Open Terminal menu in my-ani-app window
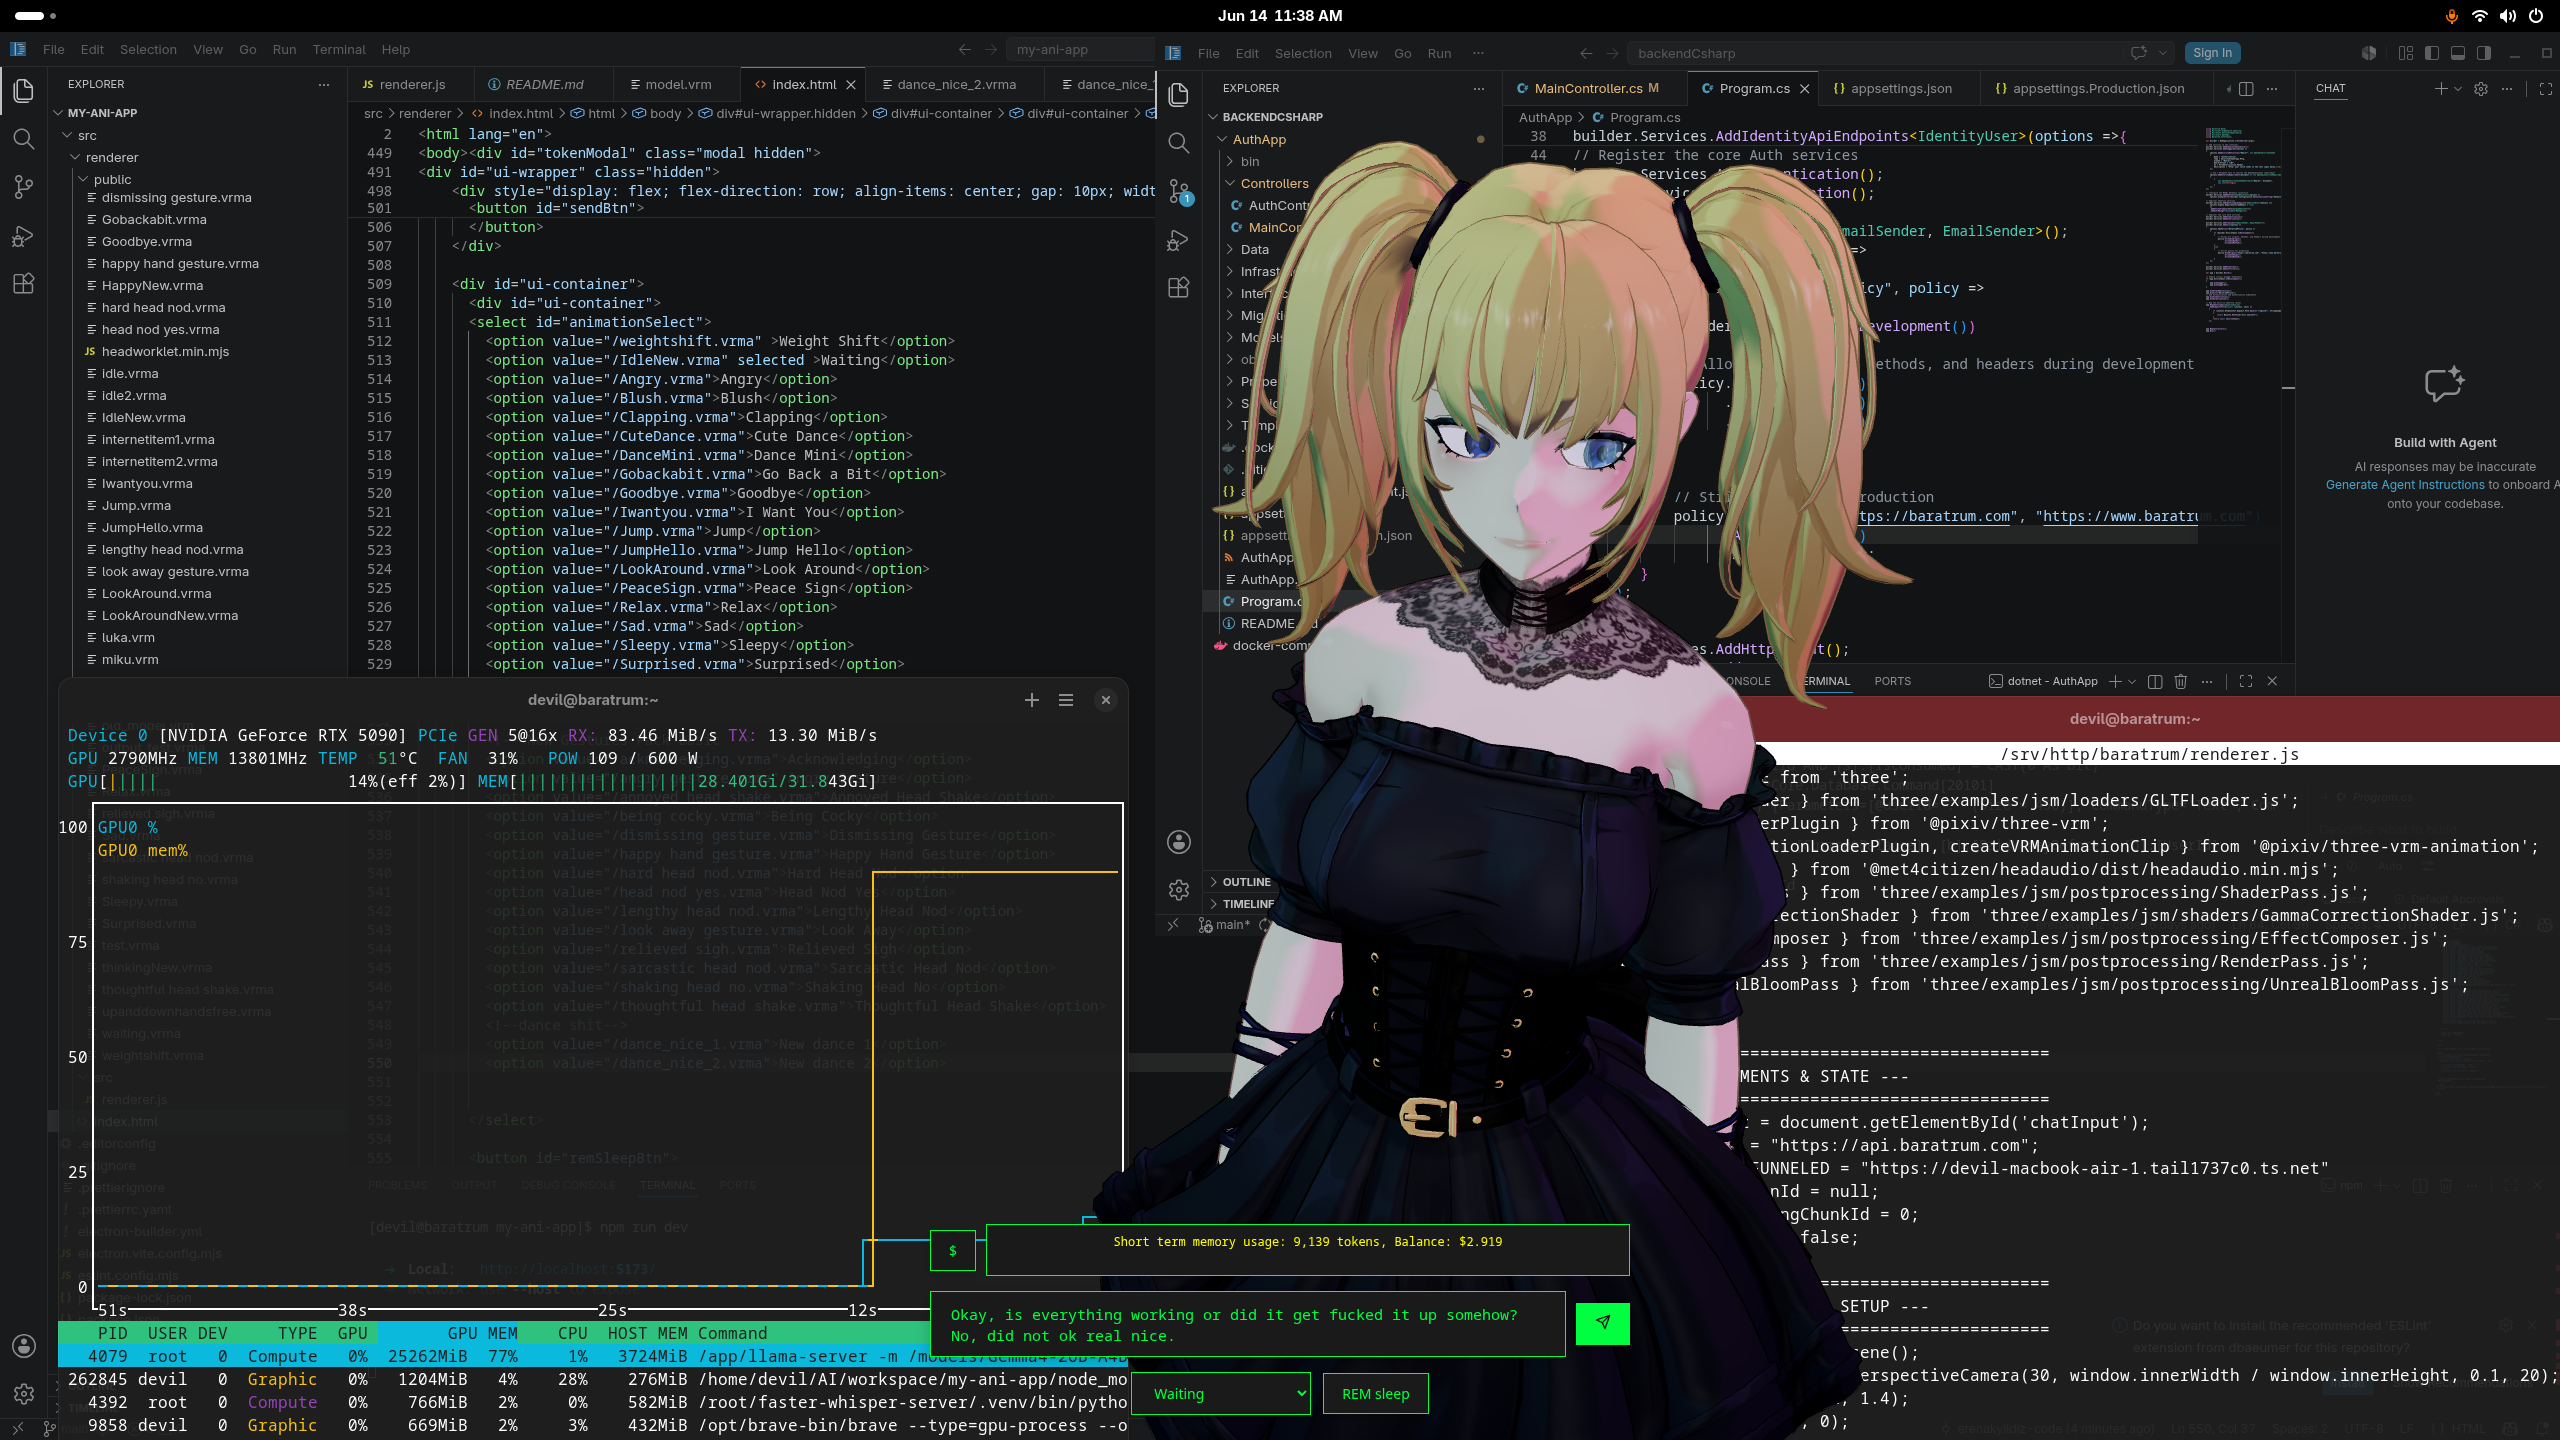 point(339,49)
